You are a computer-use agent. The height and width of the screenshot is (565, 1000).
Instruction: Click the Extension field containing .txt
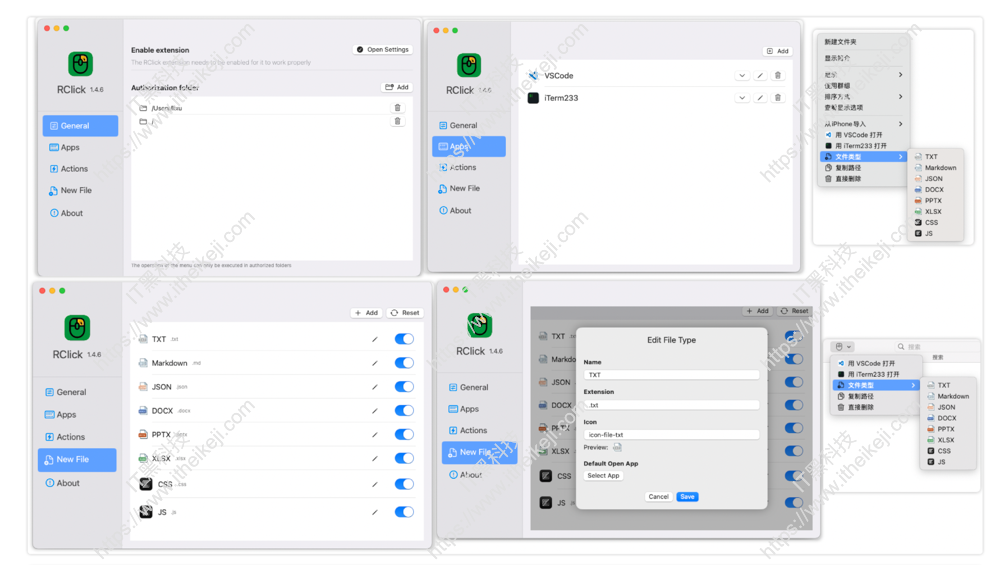(671, 405)
